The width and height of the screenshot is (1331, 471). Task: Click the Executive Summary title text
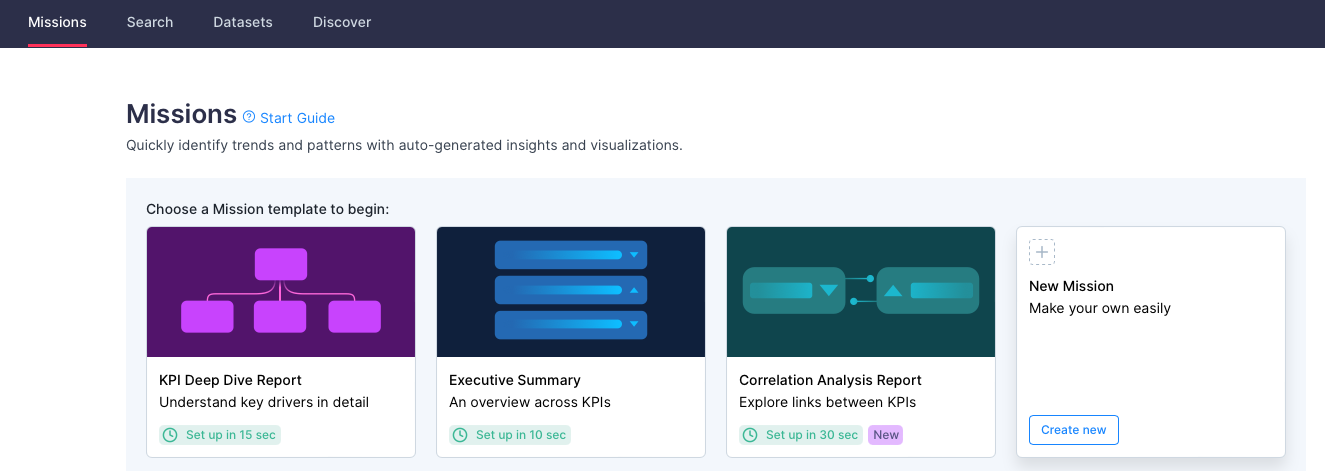pyautogui.click(x=515, y=380)
